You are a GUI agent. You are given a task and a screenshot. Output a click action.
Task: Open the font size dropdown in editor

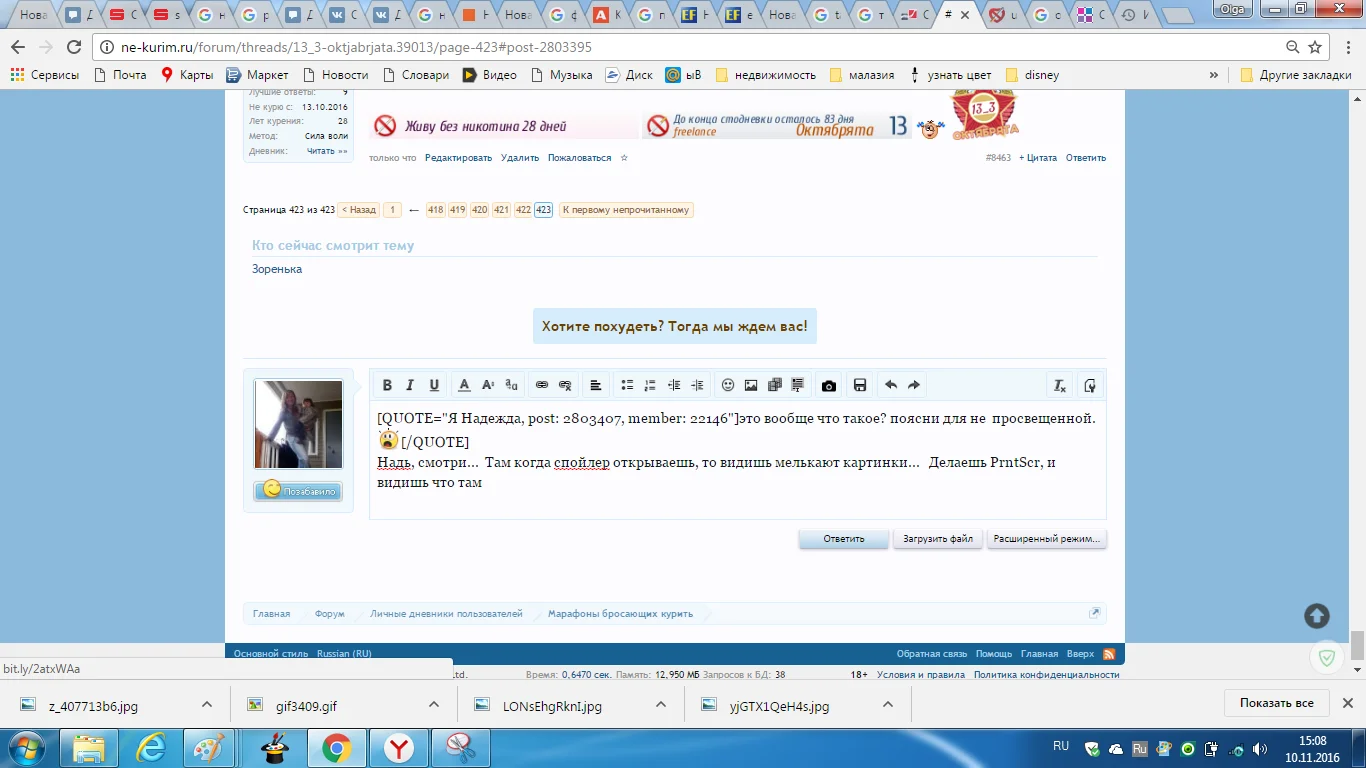click(488, 385)
